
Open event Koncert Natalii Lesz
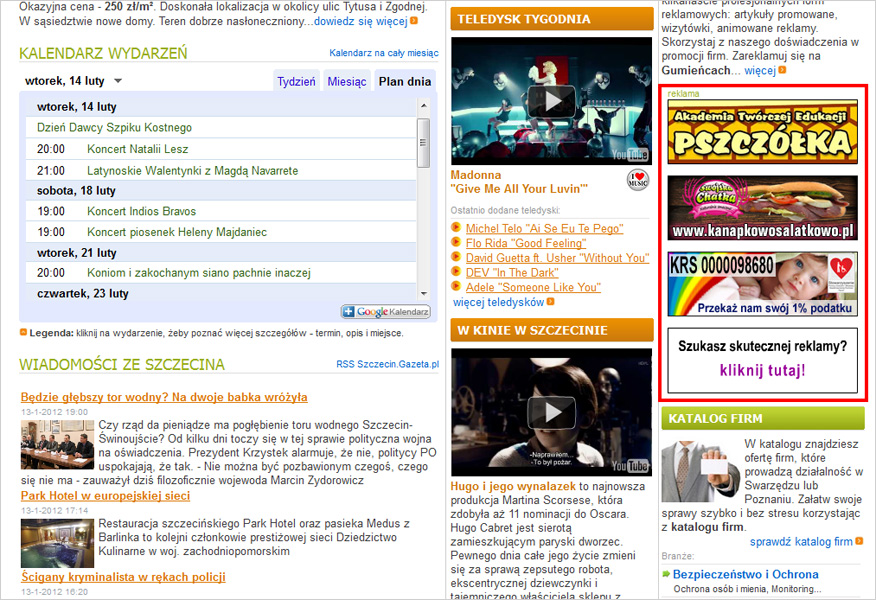pos(137,149)
